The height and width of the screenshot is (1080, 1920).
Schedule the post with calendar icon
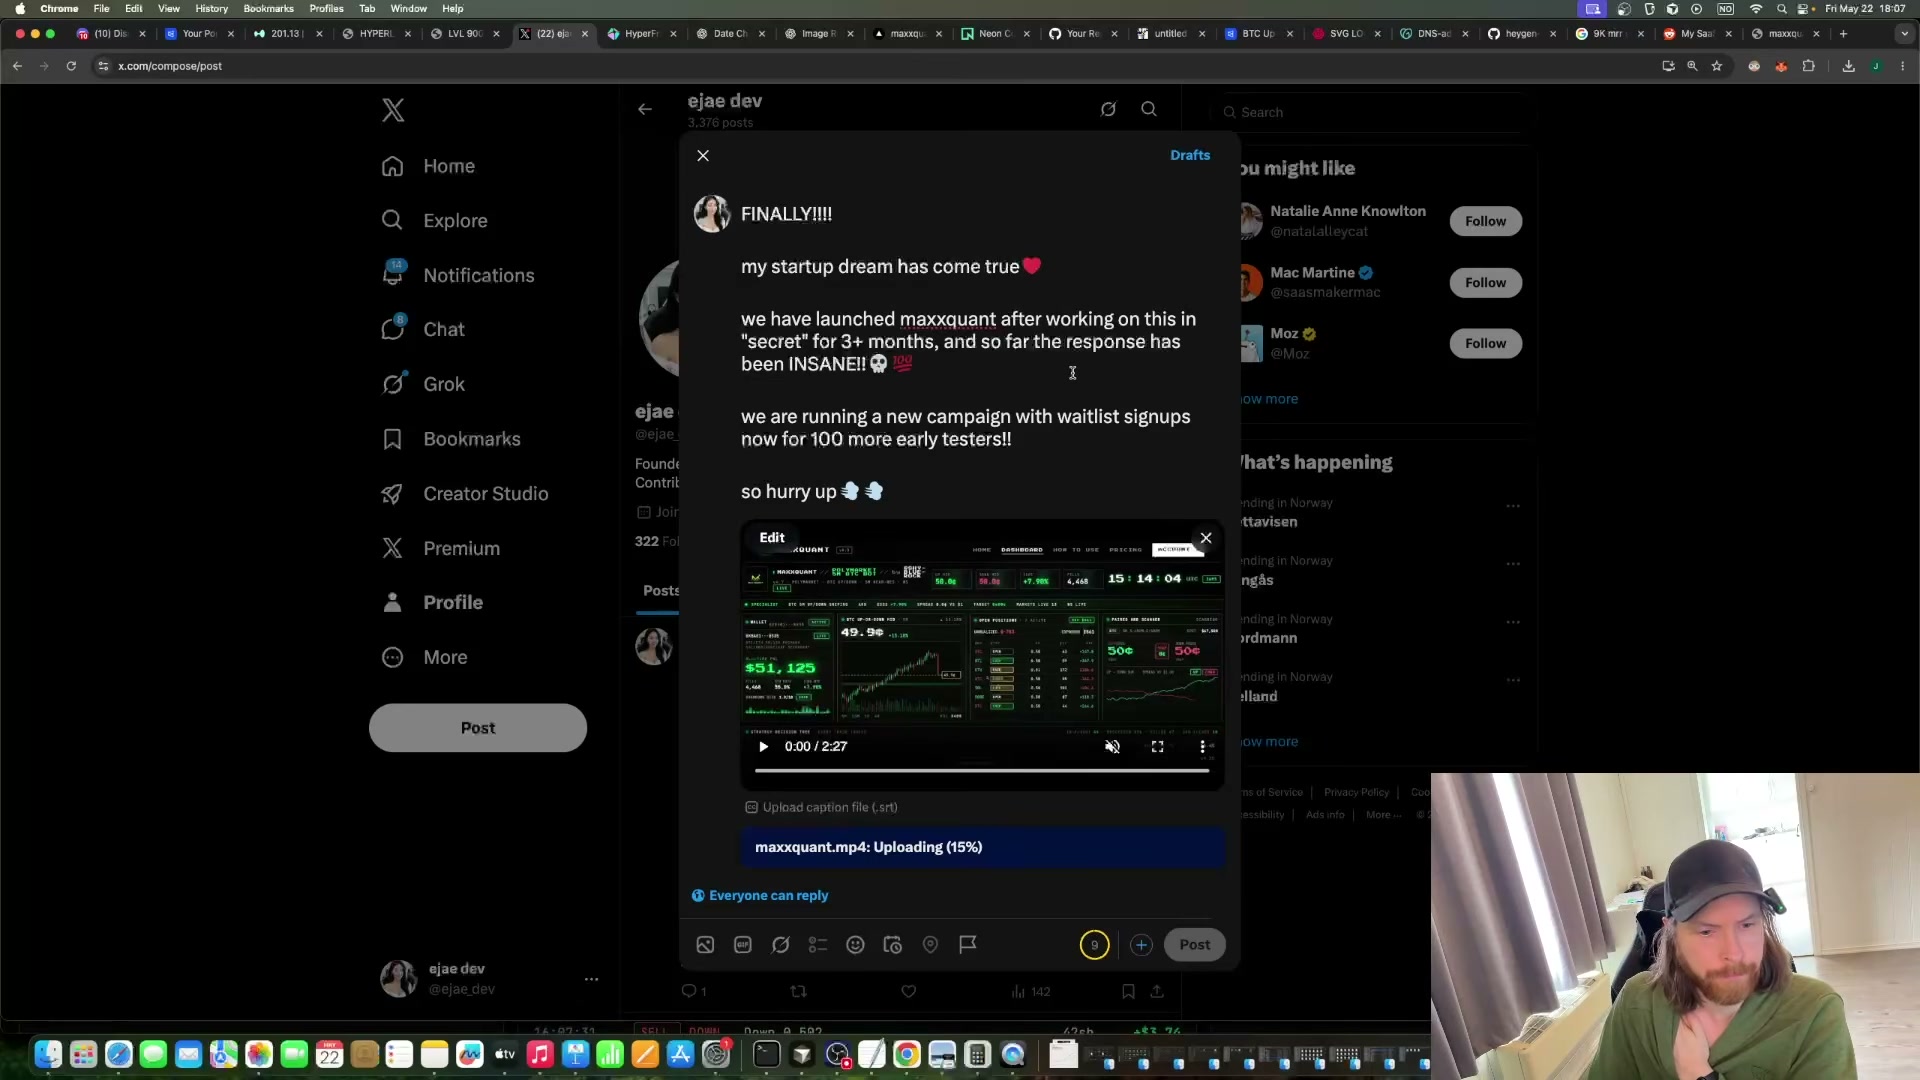pyautogui.click(x=893, y=945)
